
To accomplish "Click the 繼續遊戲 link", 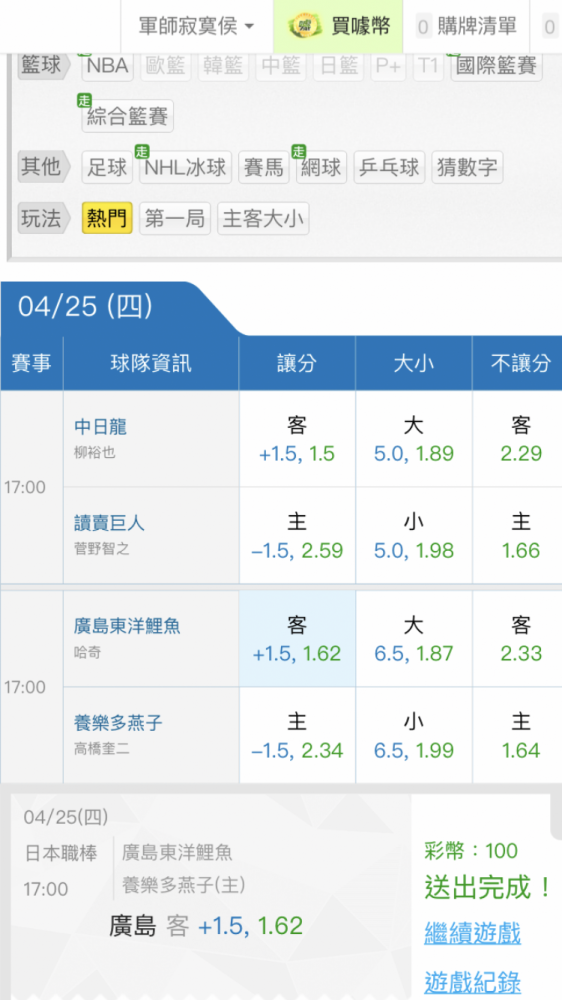I will [x=473, y=934].
